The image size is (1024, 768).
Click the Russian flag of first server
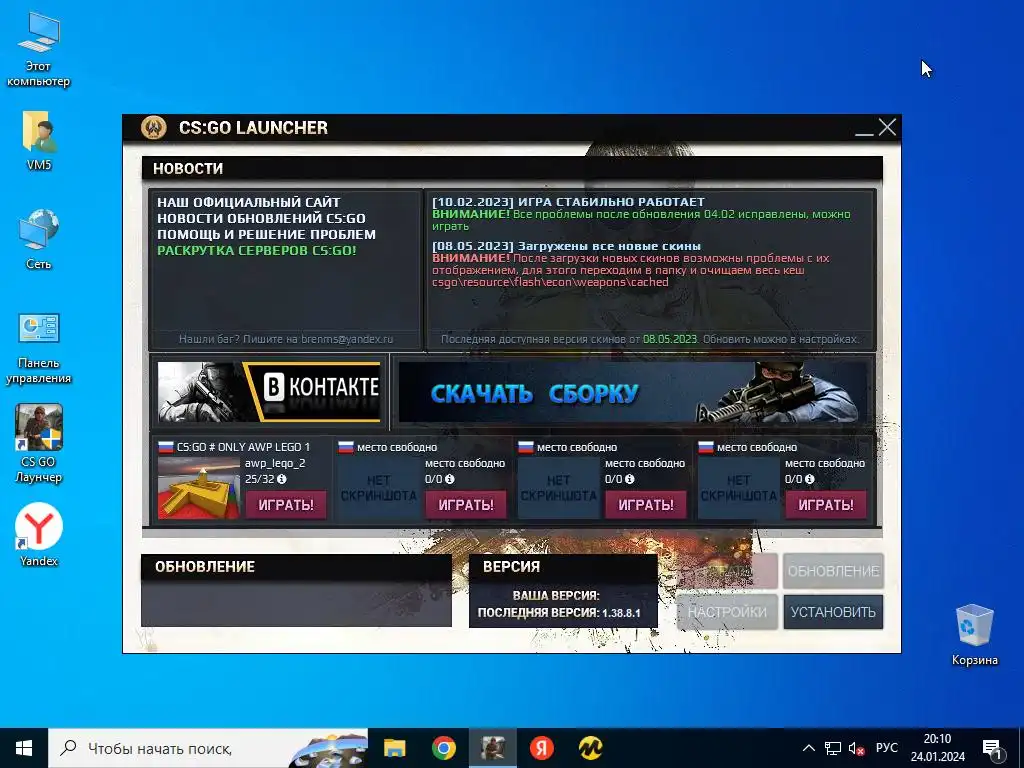point(166,447)
